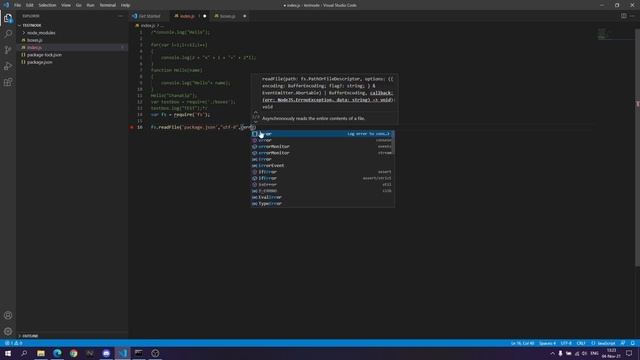Open terminal app from taskbar

[139, 353]
